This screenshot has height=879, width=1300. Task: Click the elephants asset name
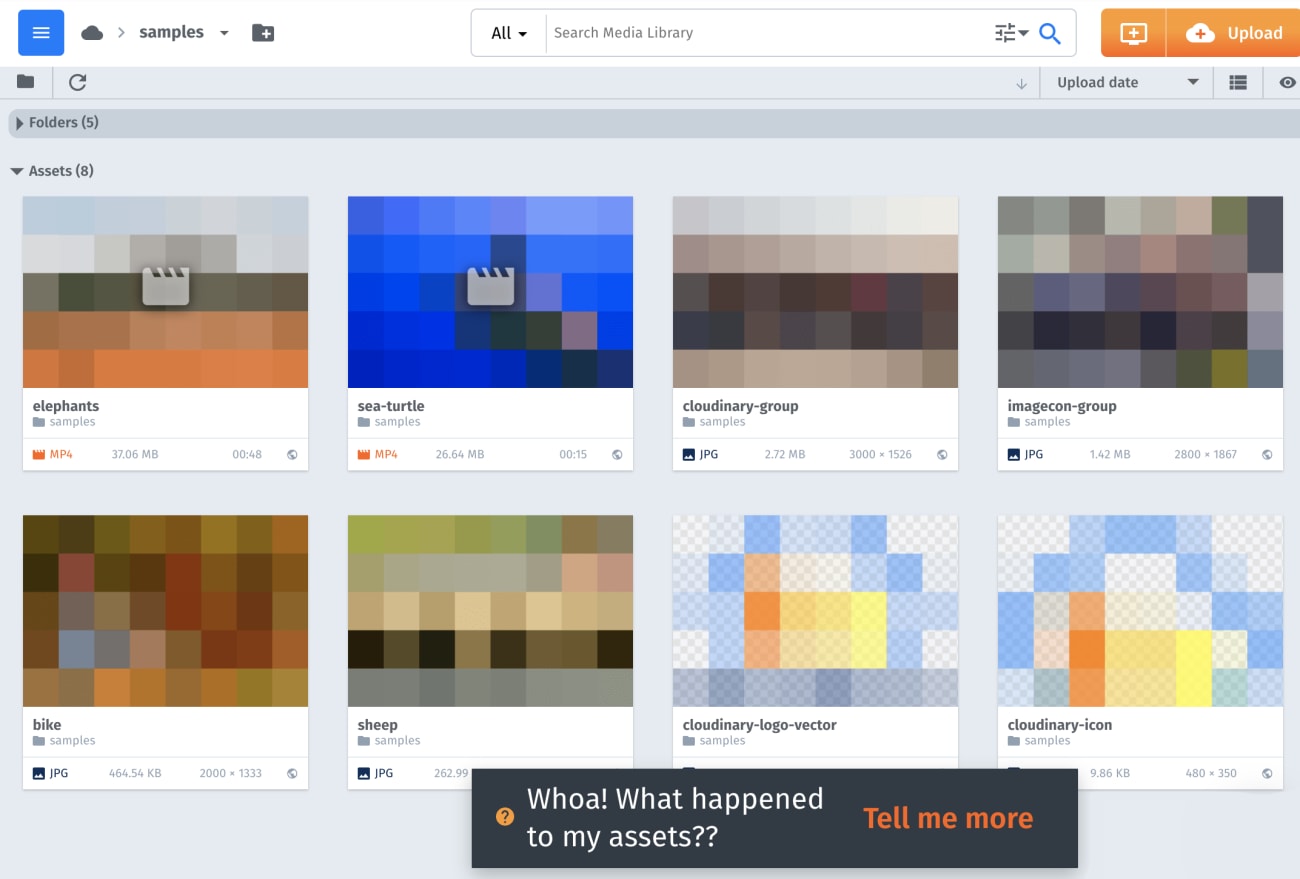pyautogui.click(x=66, y=406)
